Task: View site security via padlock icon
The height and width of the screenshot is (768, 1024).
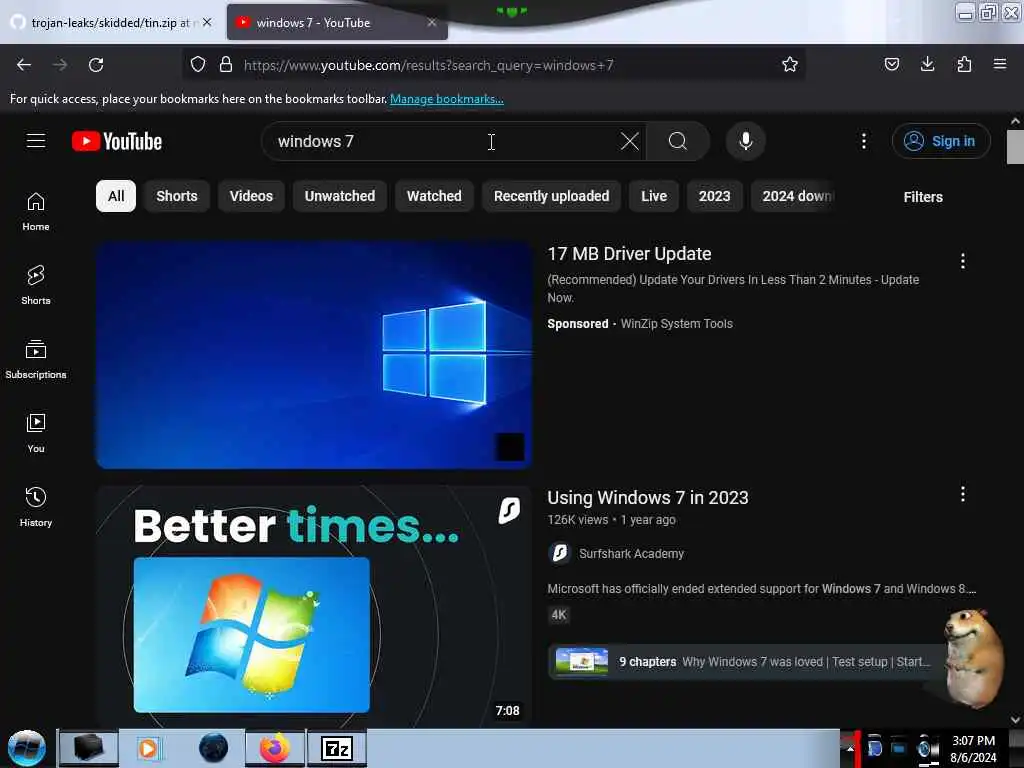Action: pyautogui.click(x=226, y=65)
